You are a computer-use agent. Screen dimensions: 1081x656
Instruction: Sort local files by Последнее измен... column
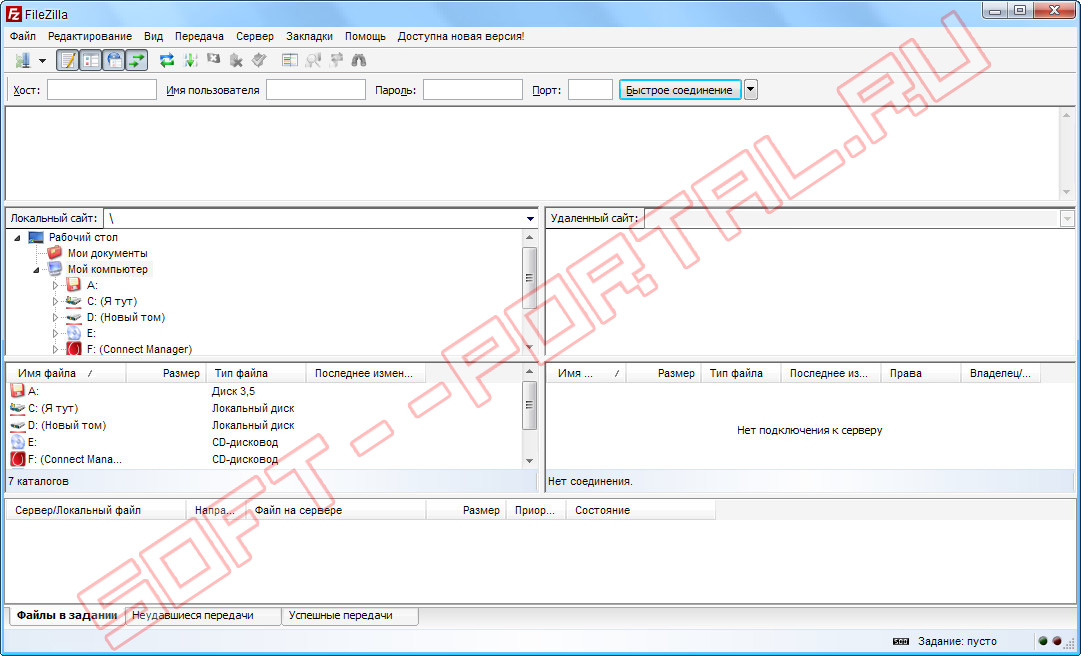(x=365, y=373)
